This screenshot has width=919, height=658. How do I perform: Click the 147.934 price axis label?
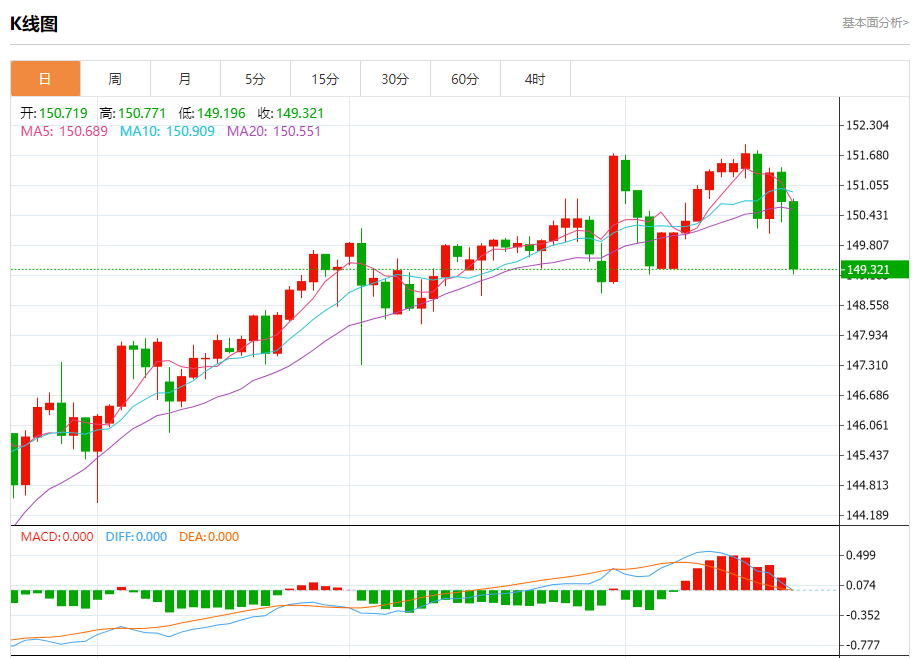pyautogui.click(x=867, y=335)
